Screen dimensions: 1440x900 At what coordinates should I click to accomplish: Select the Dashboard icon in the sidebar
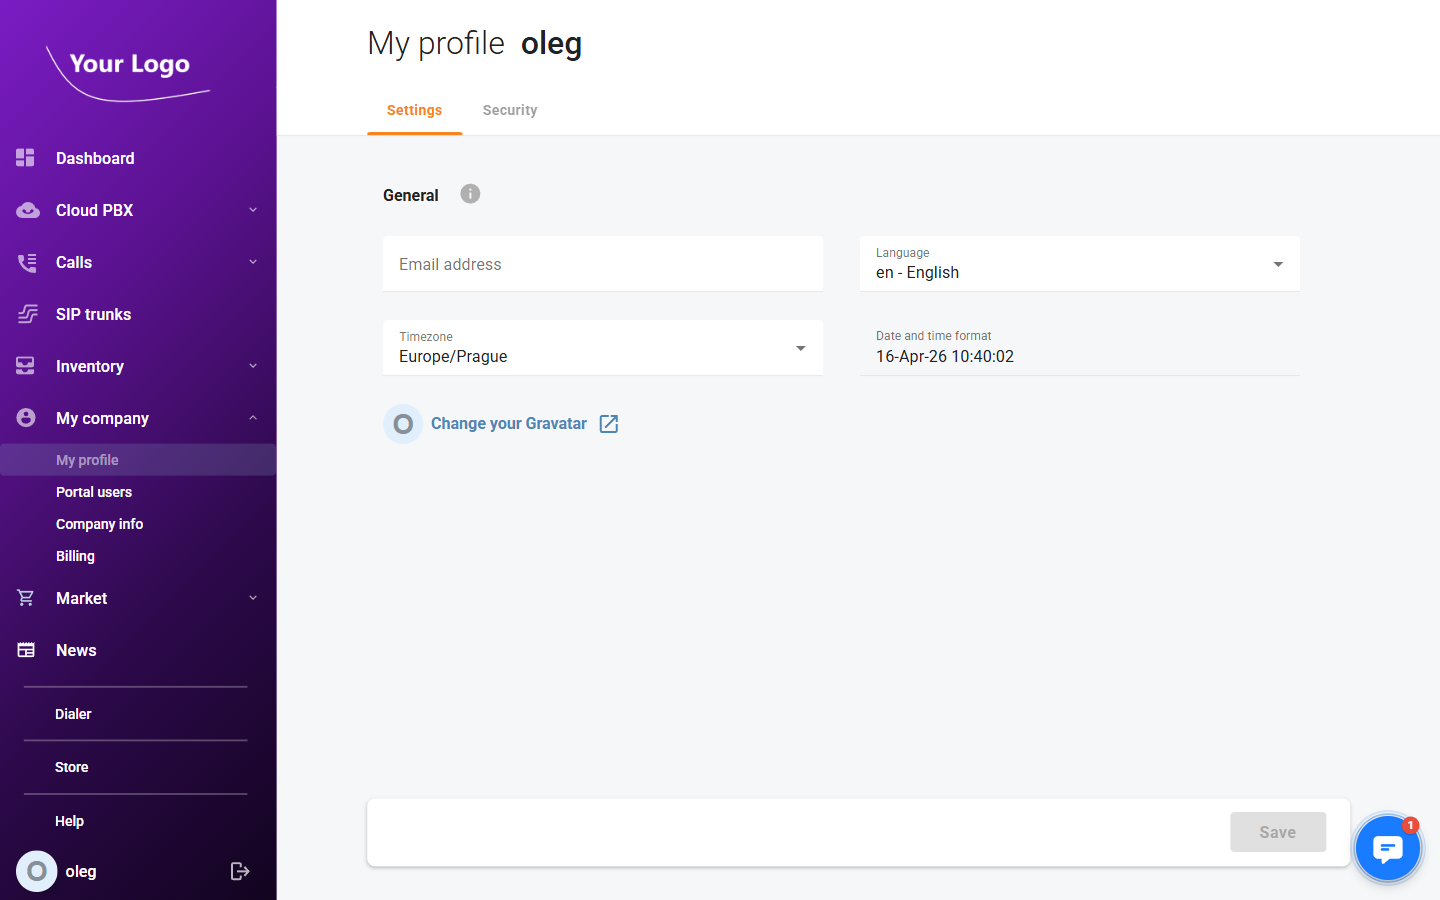pyautogui.click(x=25, y=157)
